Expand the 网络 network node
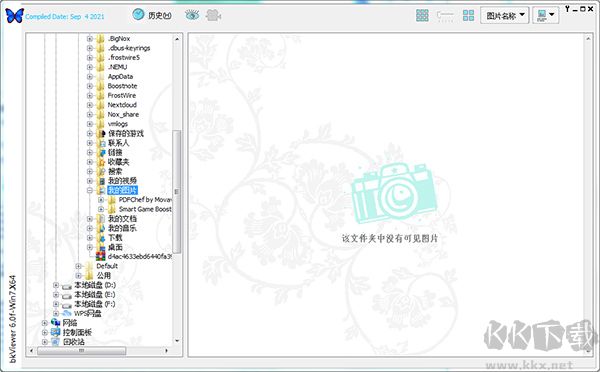This screenshot has width=600, height=372. [45, 323]
